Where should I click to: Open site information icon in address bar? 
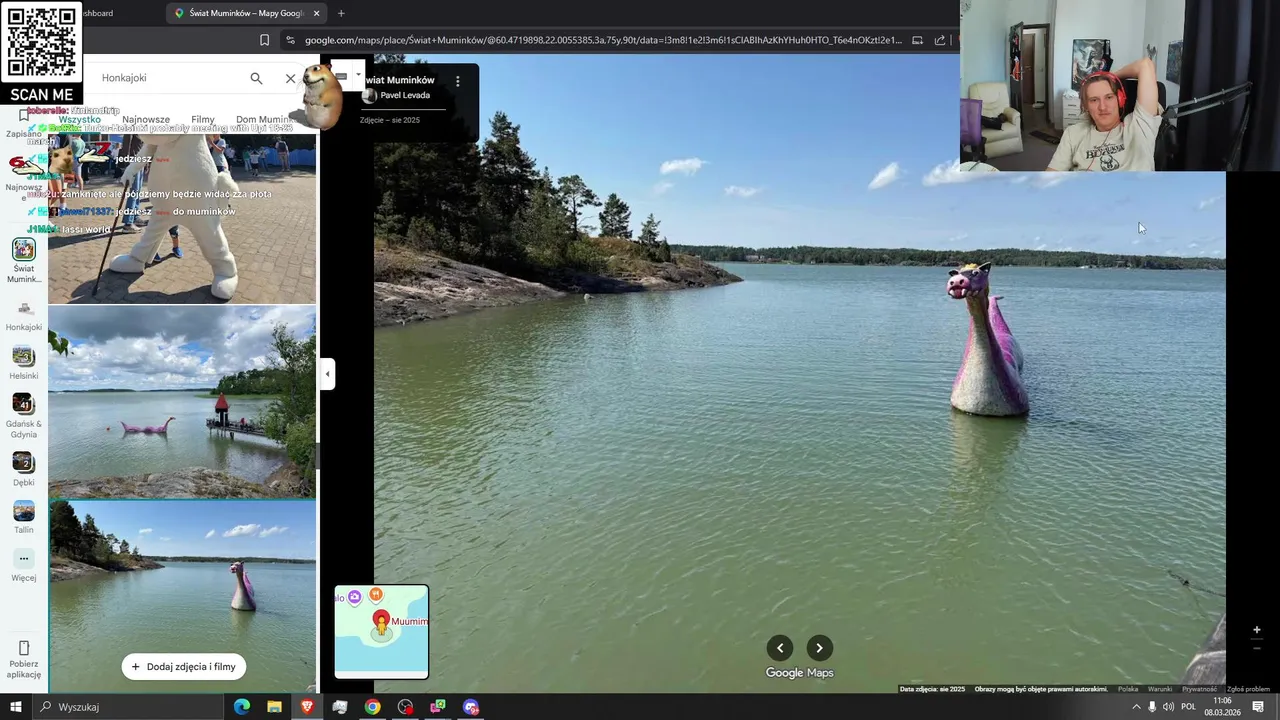point(290,40)
